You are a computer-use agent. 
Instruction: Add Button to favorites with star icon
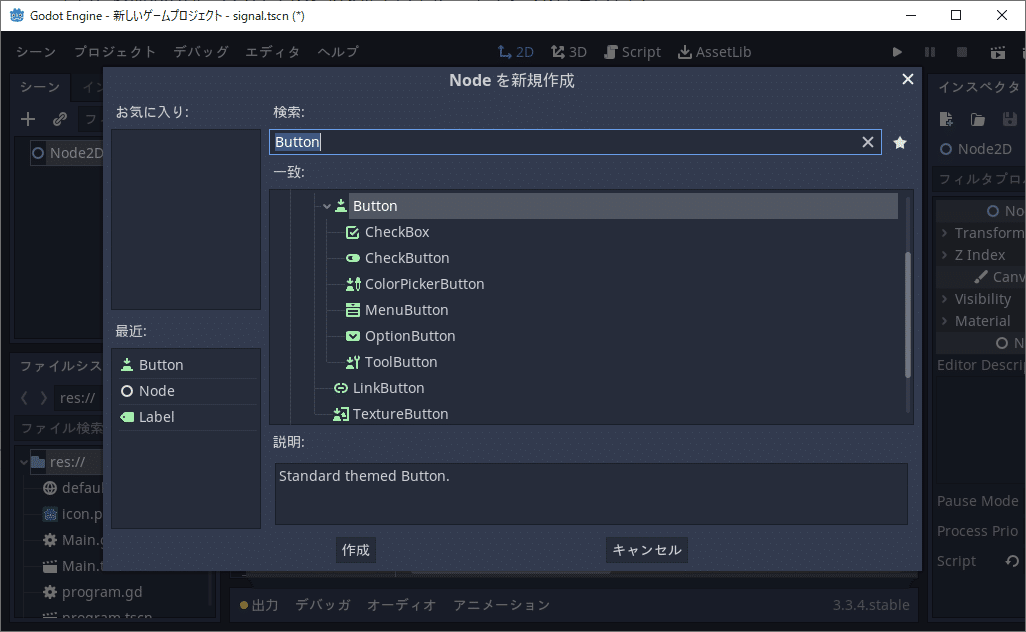point(900,143)
